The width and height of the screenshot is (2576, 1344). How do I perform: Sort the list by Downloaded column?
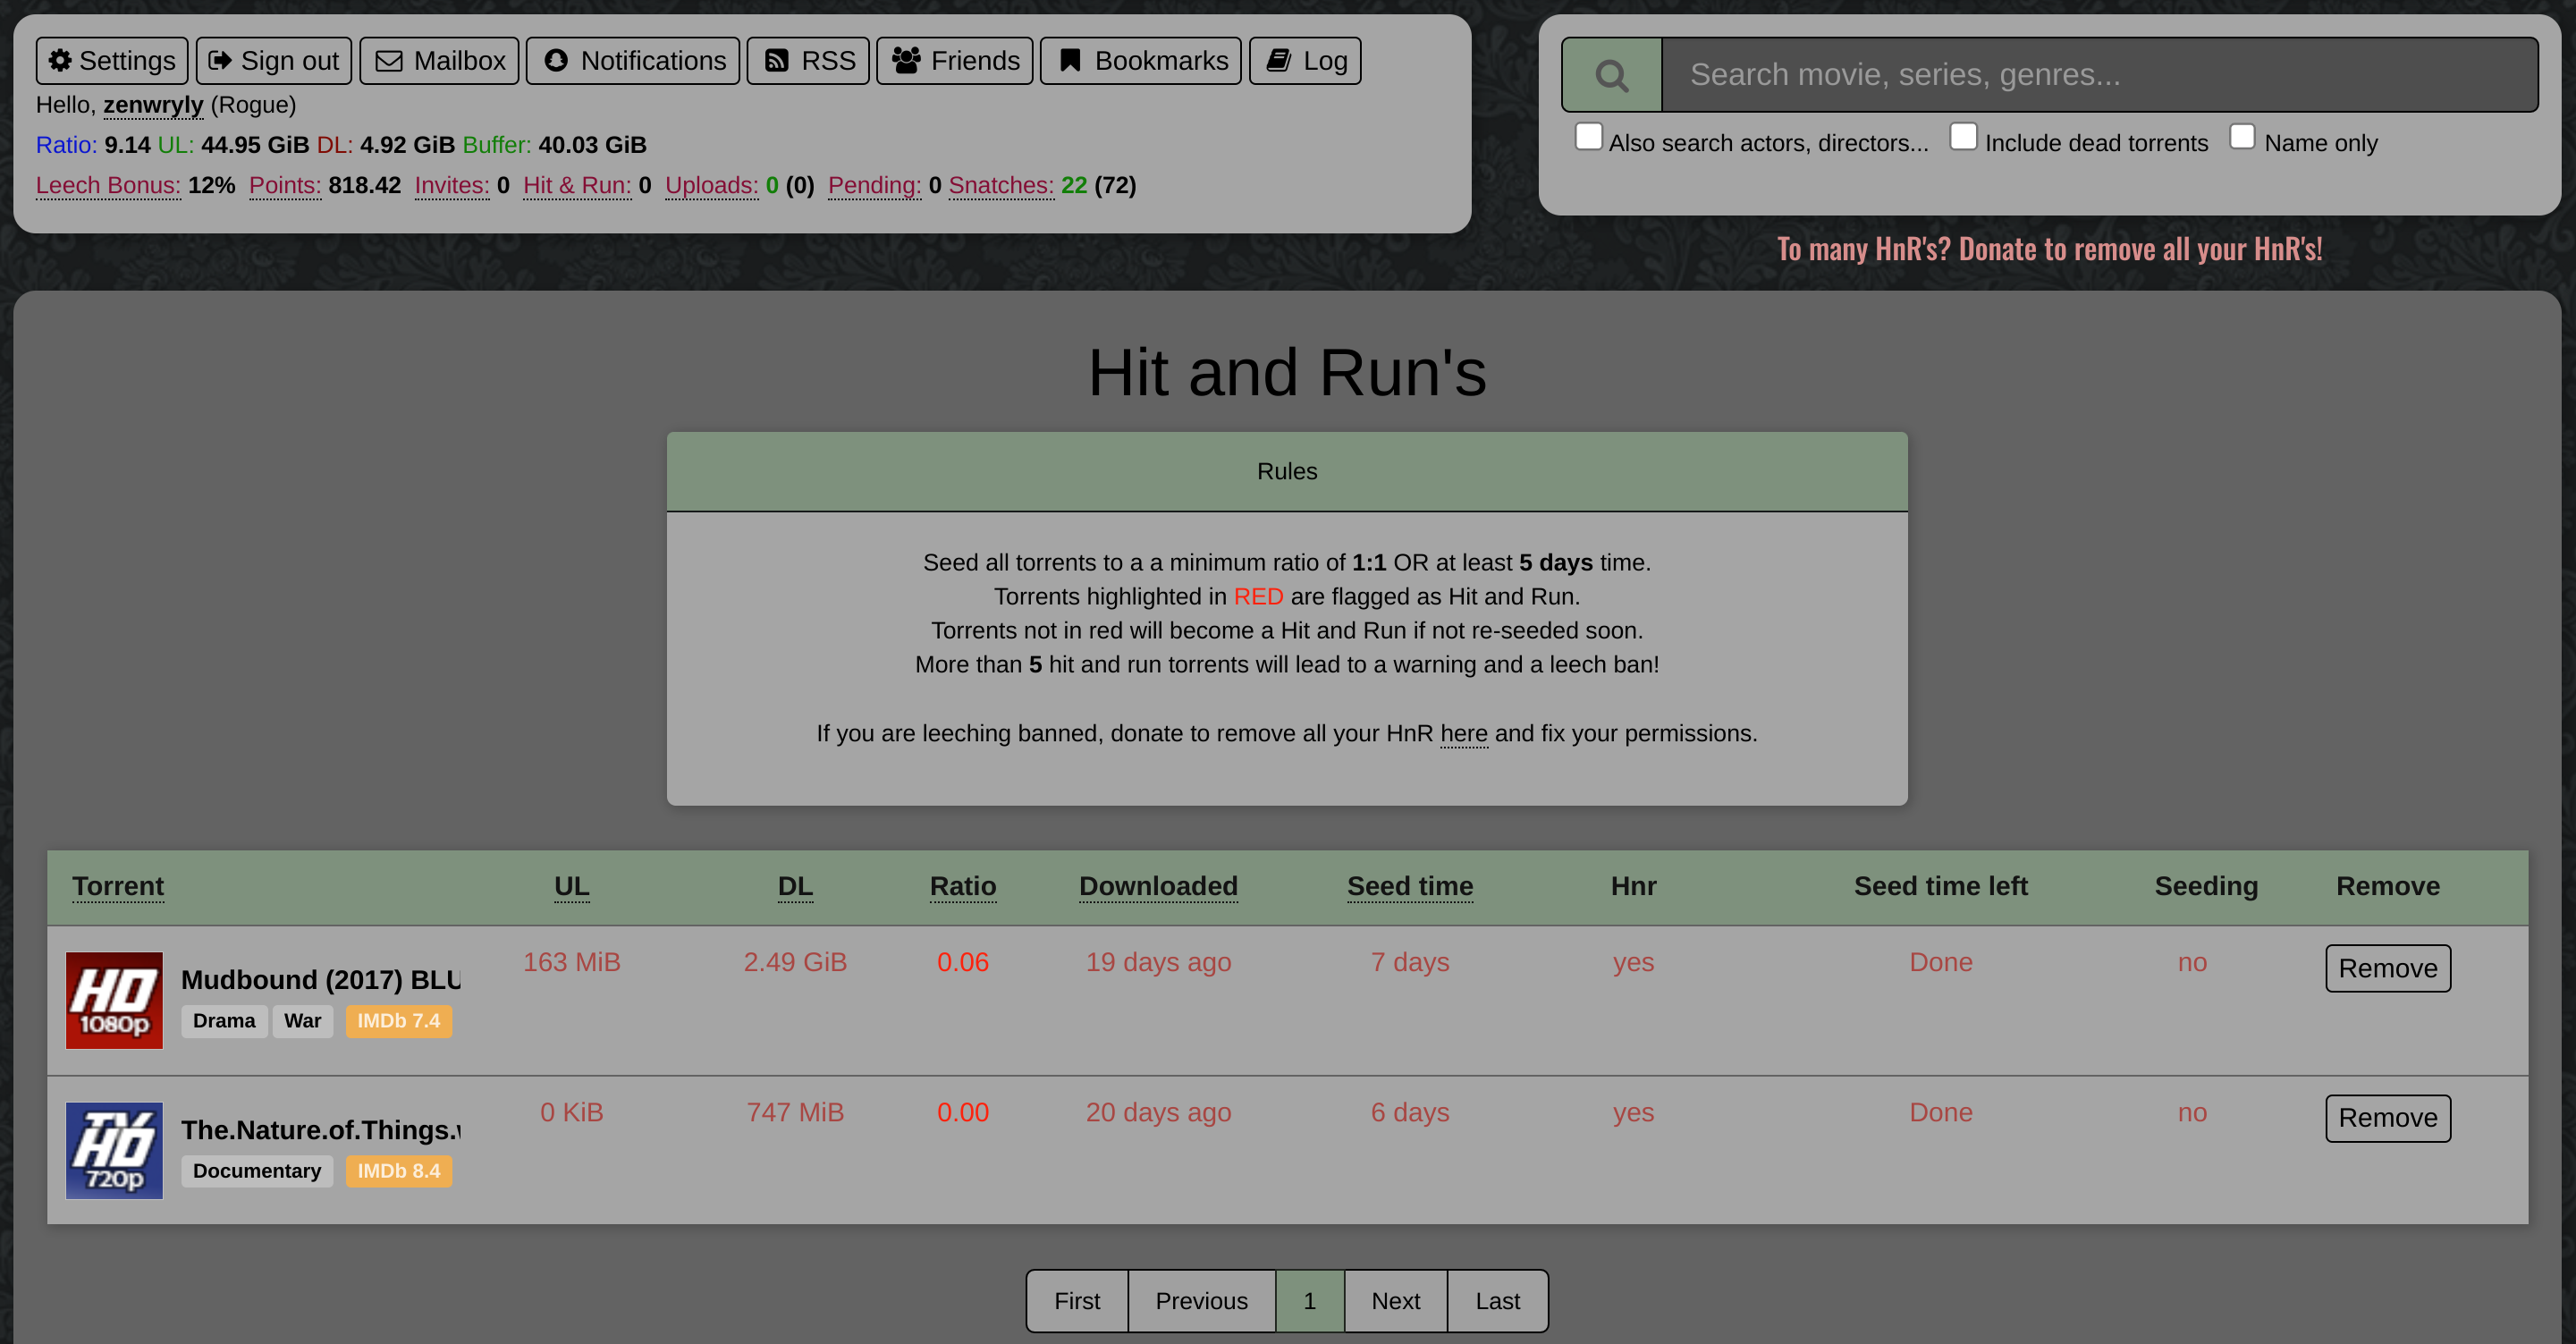(x=1158, y=886)
